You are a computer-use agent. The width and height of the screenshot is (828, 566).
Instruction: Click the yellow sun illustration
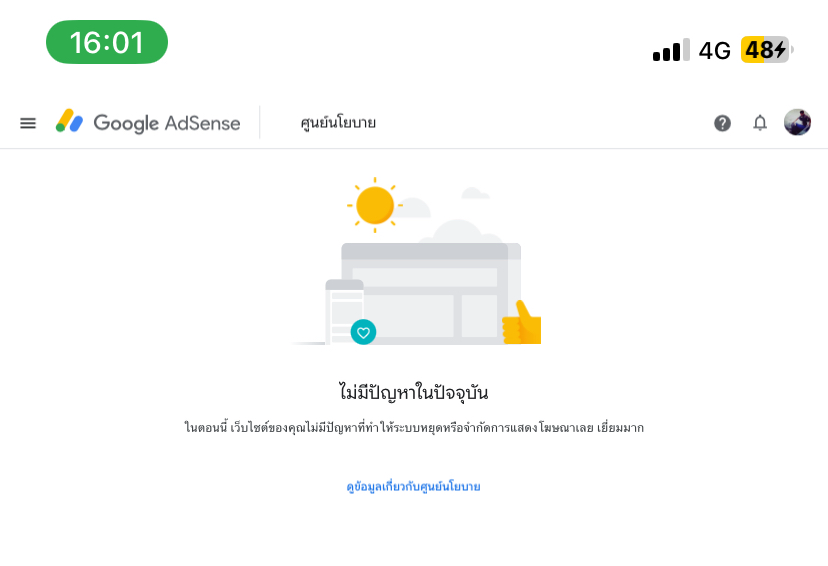click(x=375, y=205)
